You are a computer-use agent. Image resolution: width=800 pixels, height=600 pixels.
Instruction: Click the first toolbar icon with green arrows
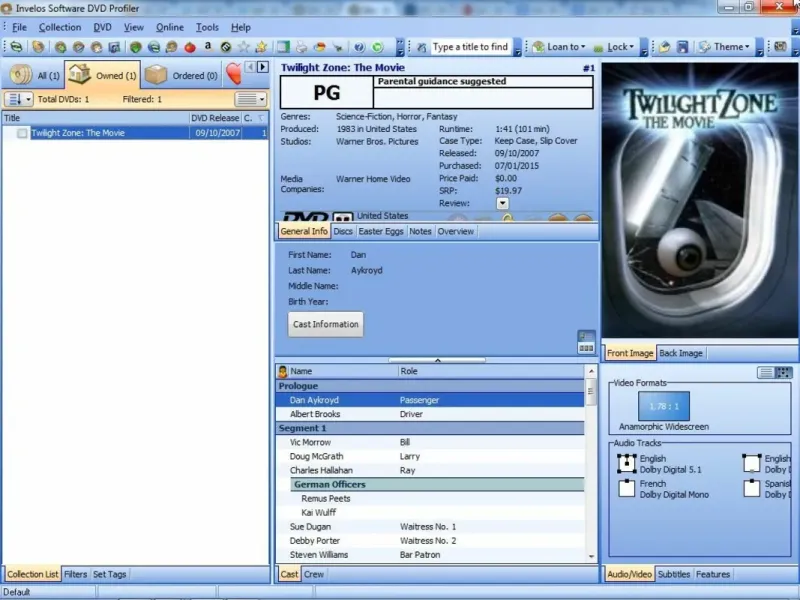[x=16, y=47]
